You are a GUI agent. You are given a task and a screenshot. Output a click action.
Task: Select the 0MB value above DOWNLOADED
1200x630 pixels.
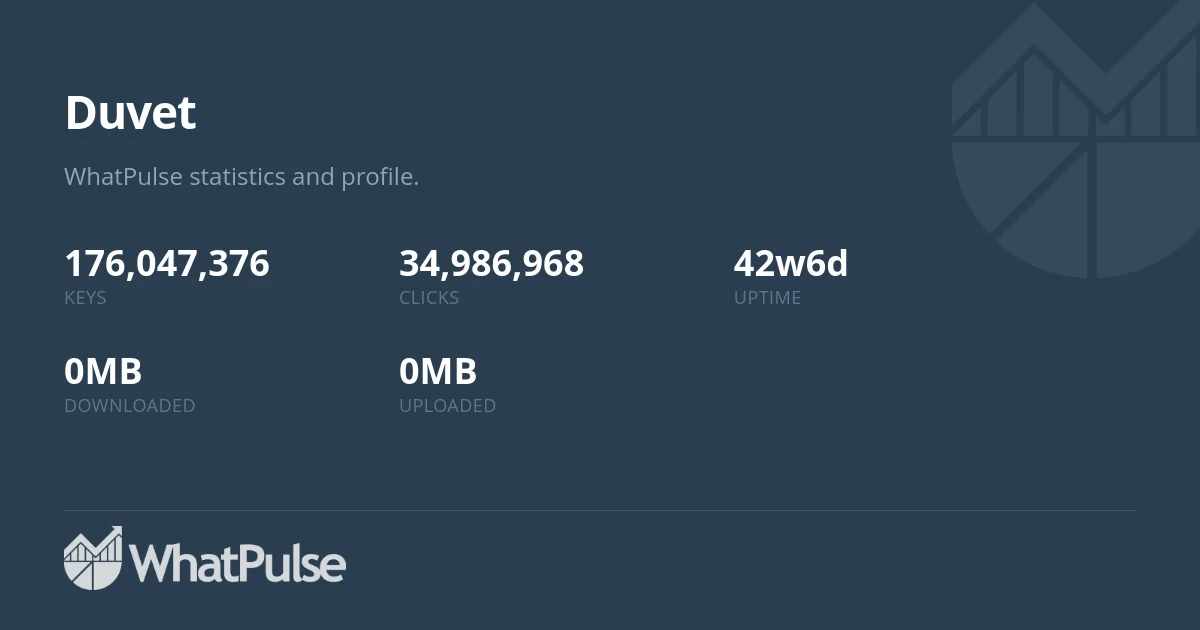coord(103,372)
